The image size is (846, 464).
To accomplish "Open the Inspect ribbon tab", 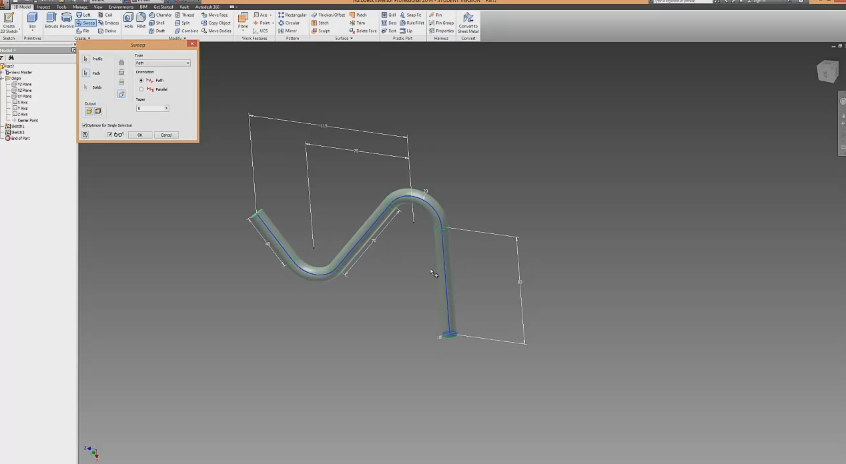I will click(x=44, y=7).
